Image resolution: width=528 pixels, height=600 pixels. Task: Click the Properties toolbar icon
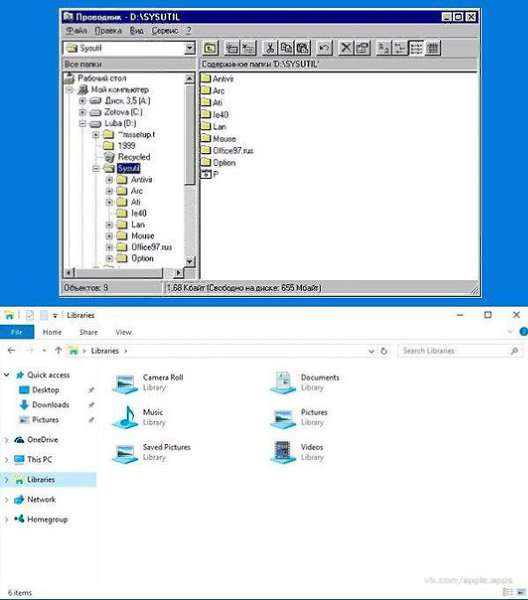362,48
